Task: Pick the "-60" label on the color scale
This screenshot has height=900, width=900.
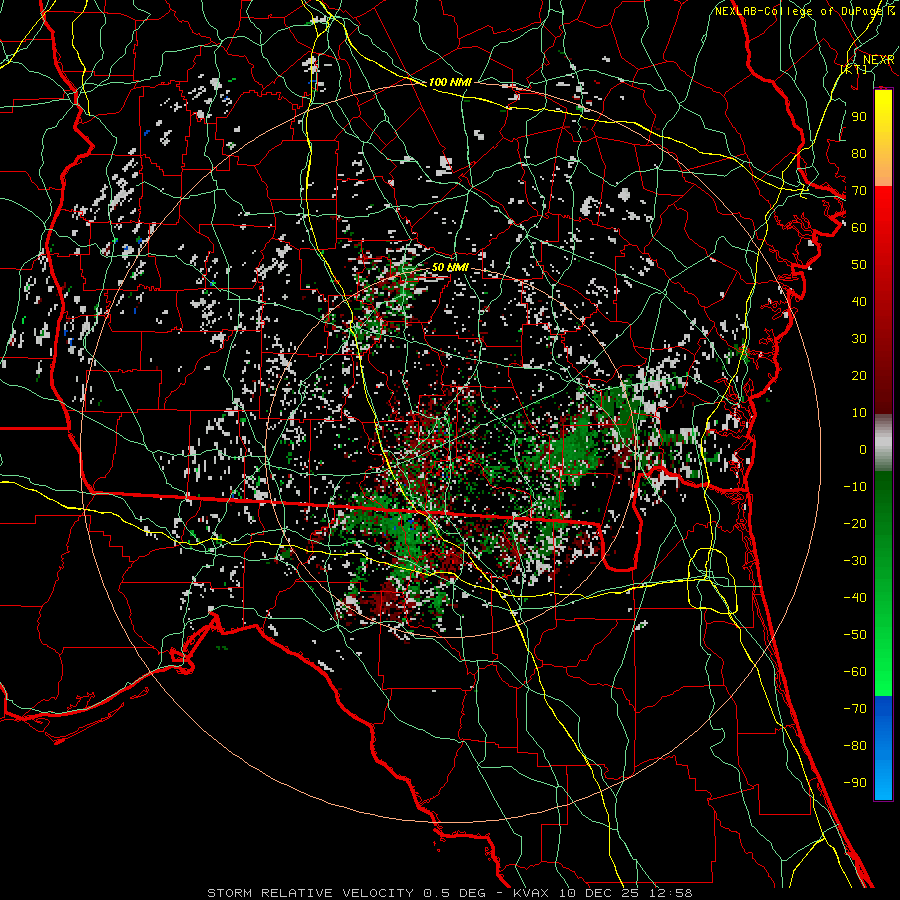Action: (x=855, y=672)
